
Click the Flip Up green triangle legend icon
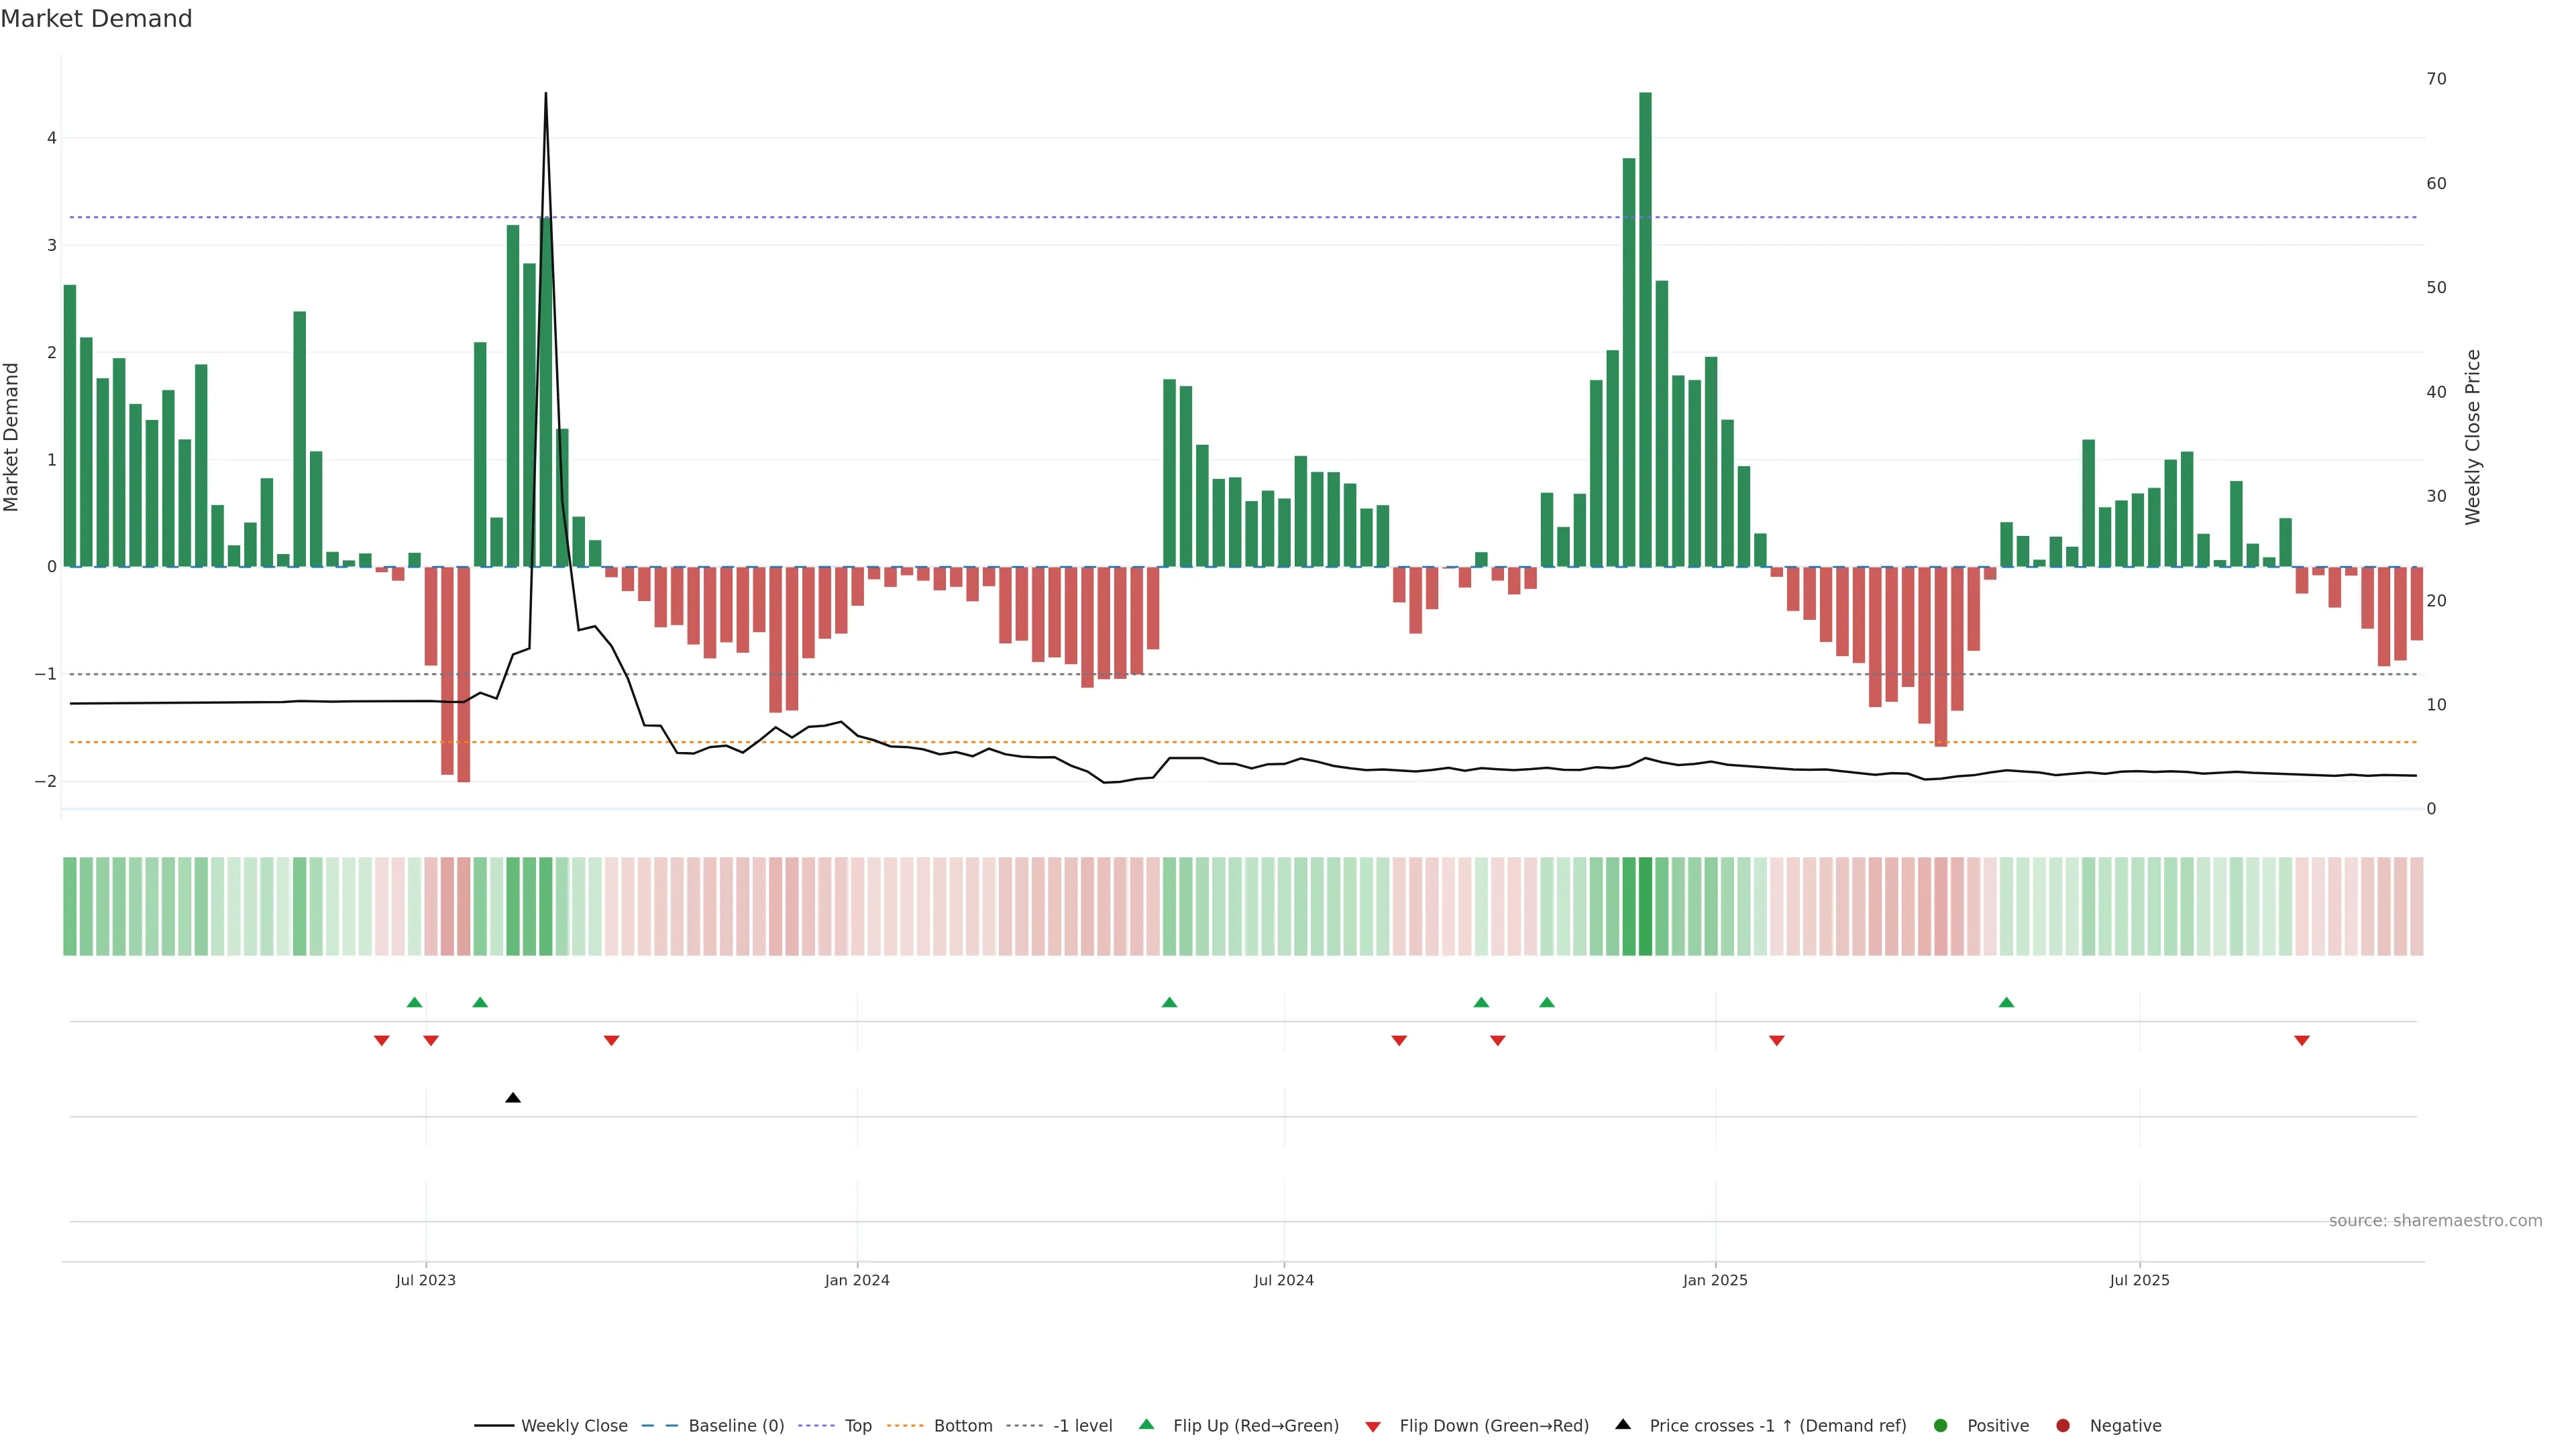click(1146, 1424)
